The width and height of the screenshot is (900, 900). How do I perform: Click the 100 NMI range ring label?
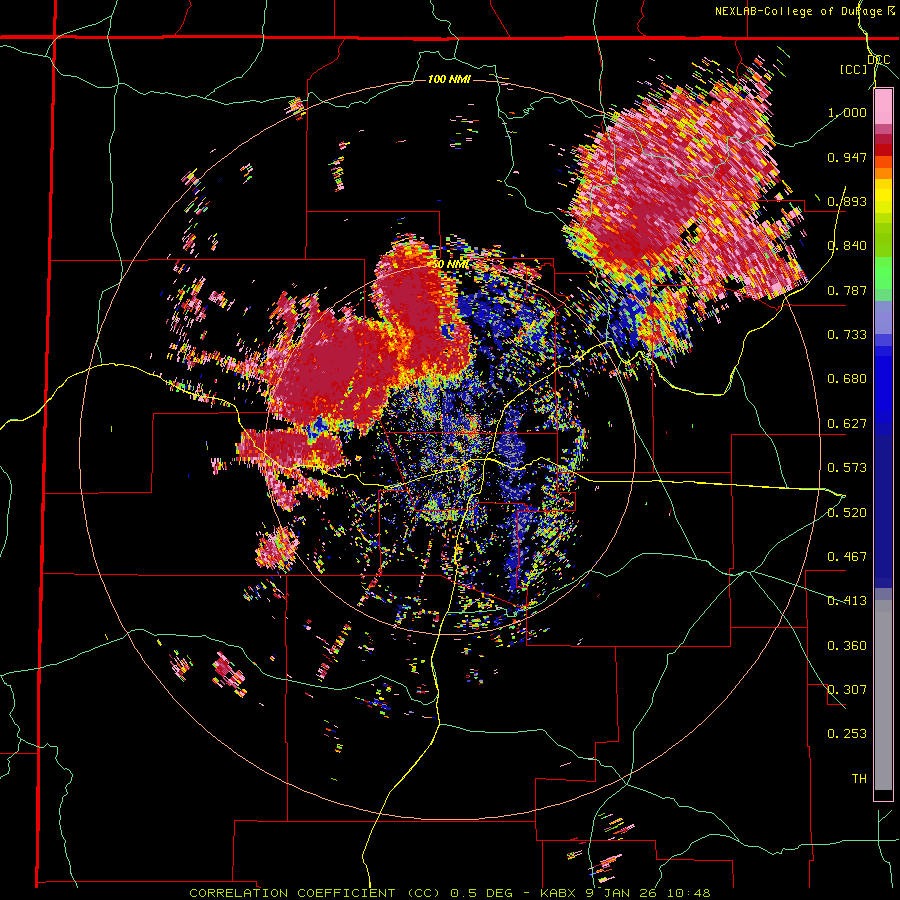449,79
